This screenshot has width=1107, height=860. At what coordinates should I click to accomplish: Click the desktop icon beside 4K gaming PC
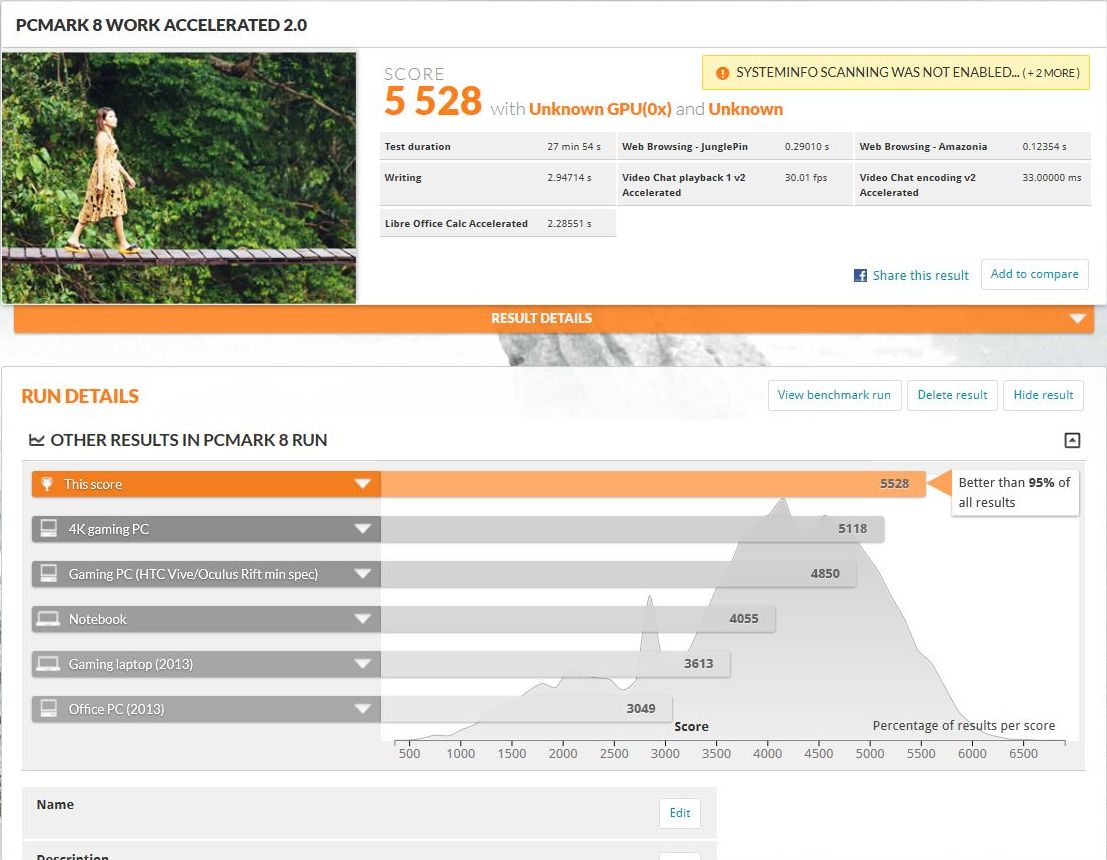pos(47,529)
